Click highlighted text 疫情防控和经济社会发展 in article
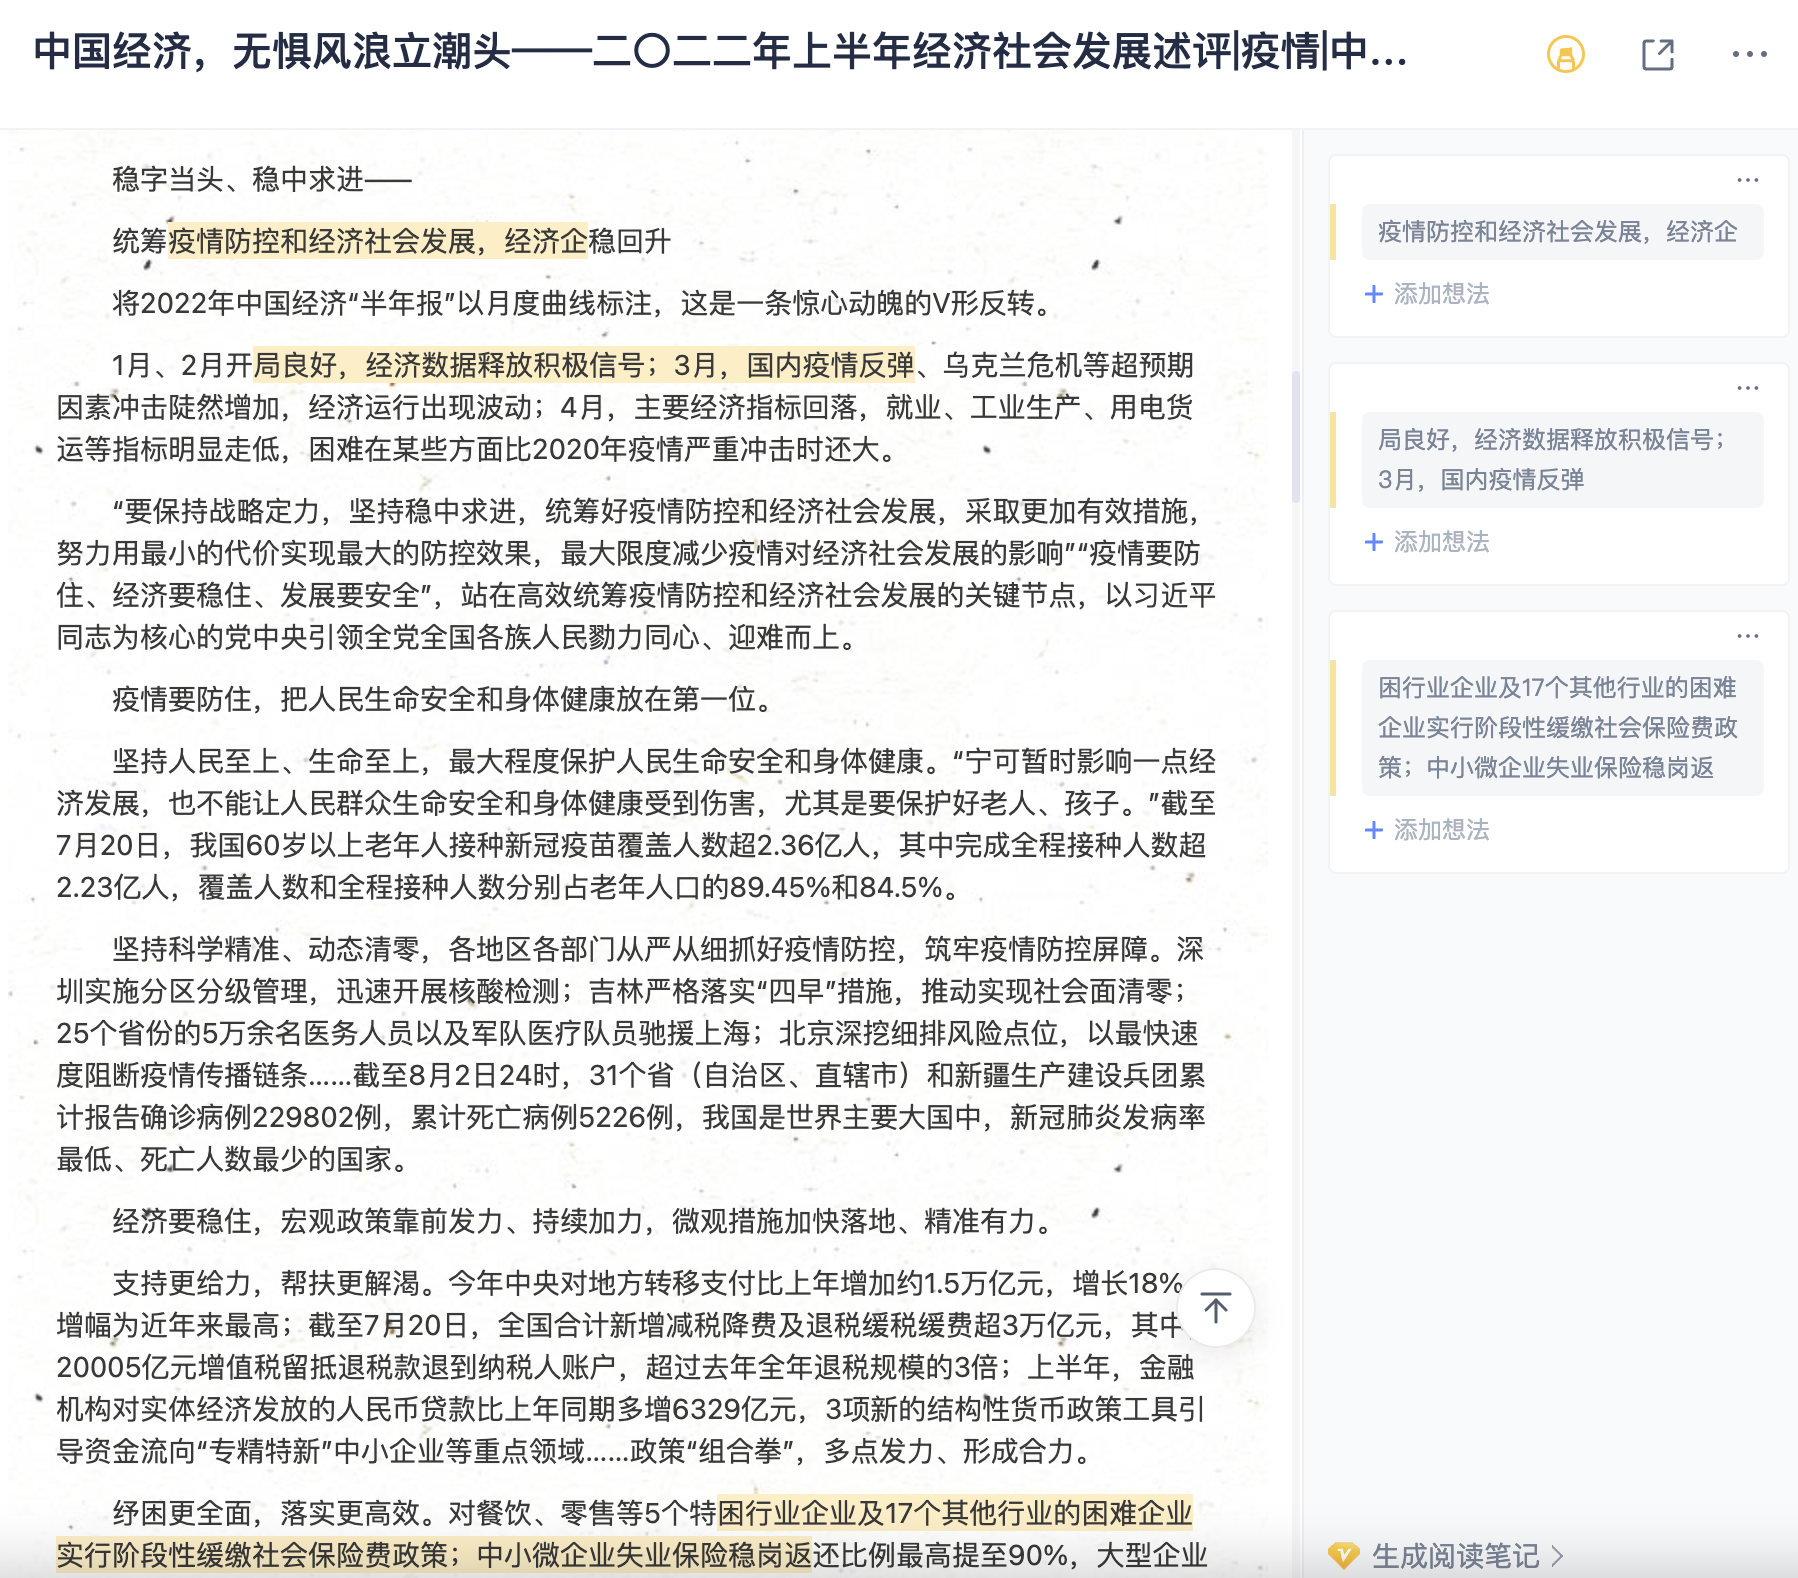 tap(378, 241)
